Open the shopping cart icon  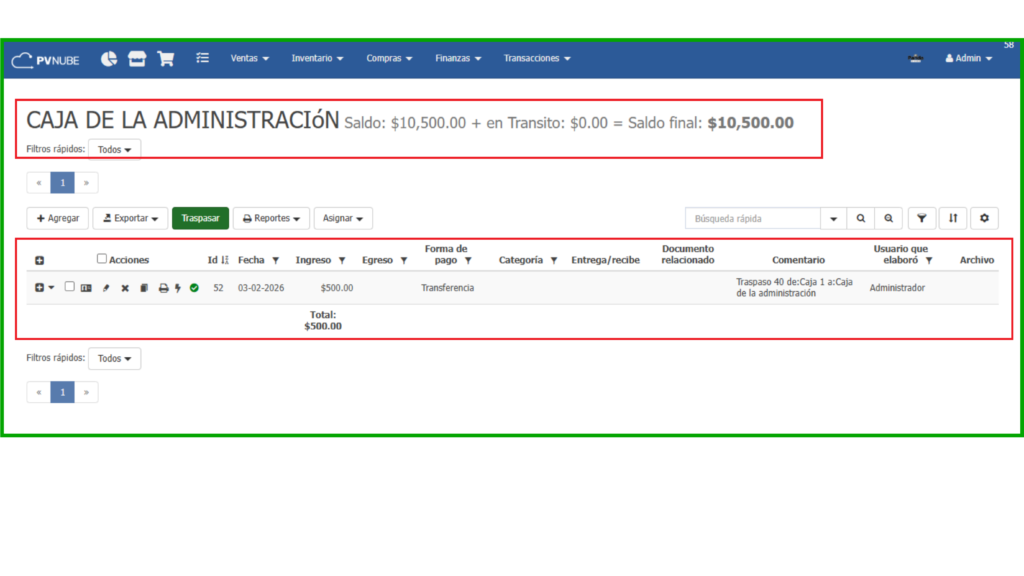[166, 59]
